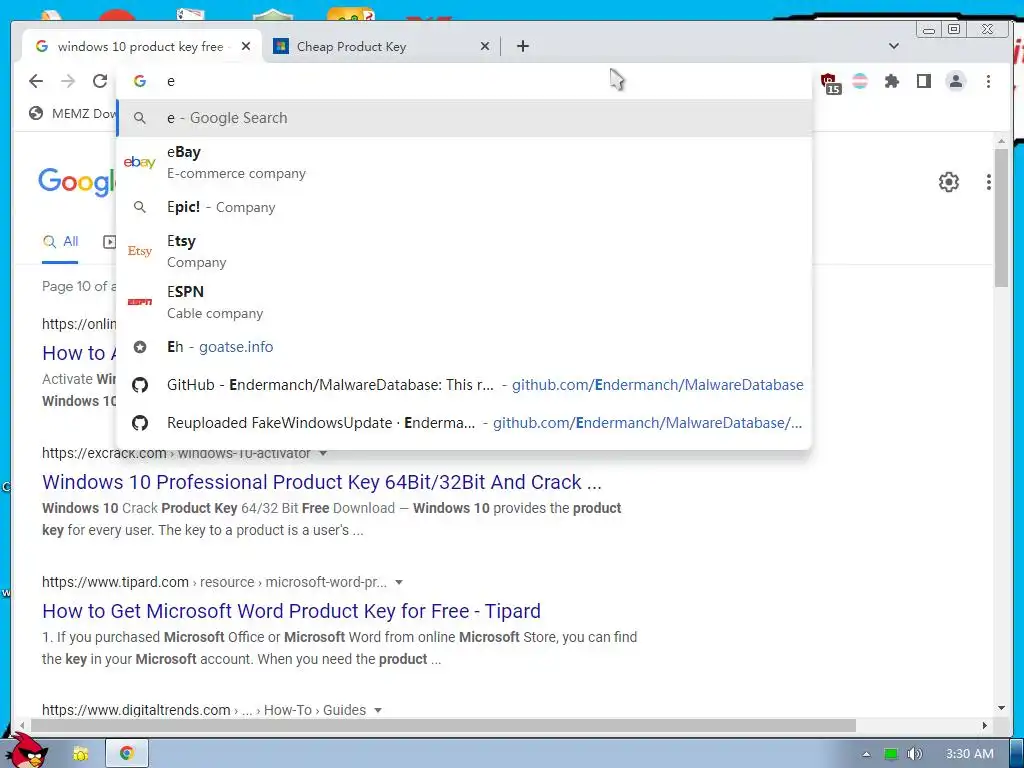Expand digitaltrends.com result options arrow
Screen dimensions: 1024x768
377,711
